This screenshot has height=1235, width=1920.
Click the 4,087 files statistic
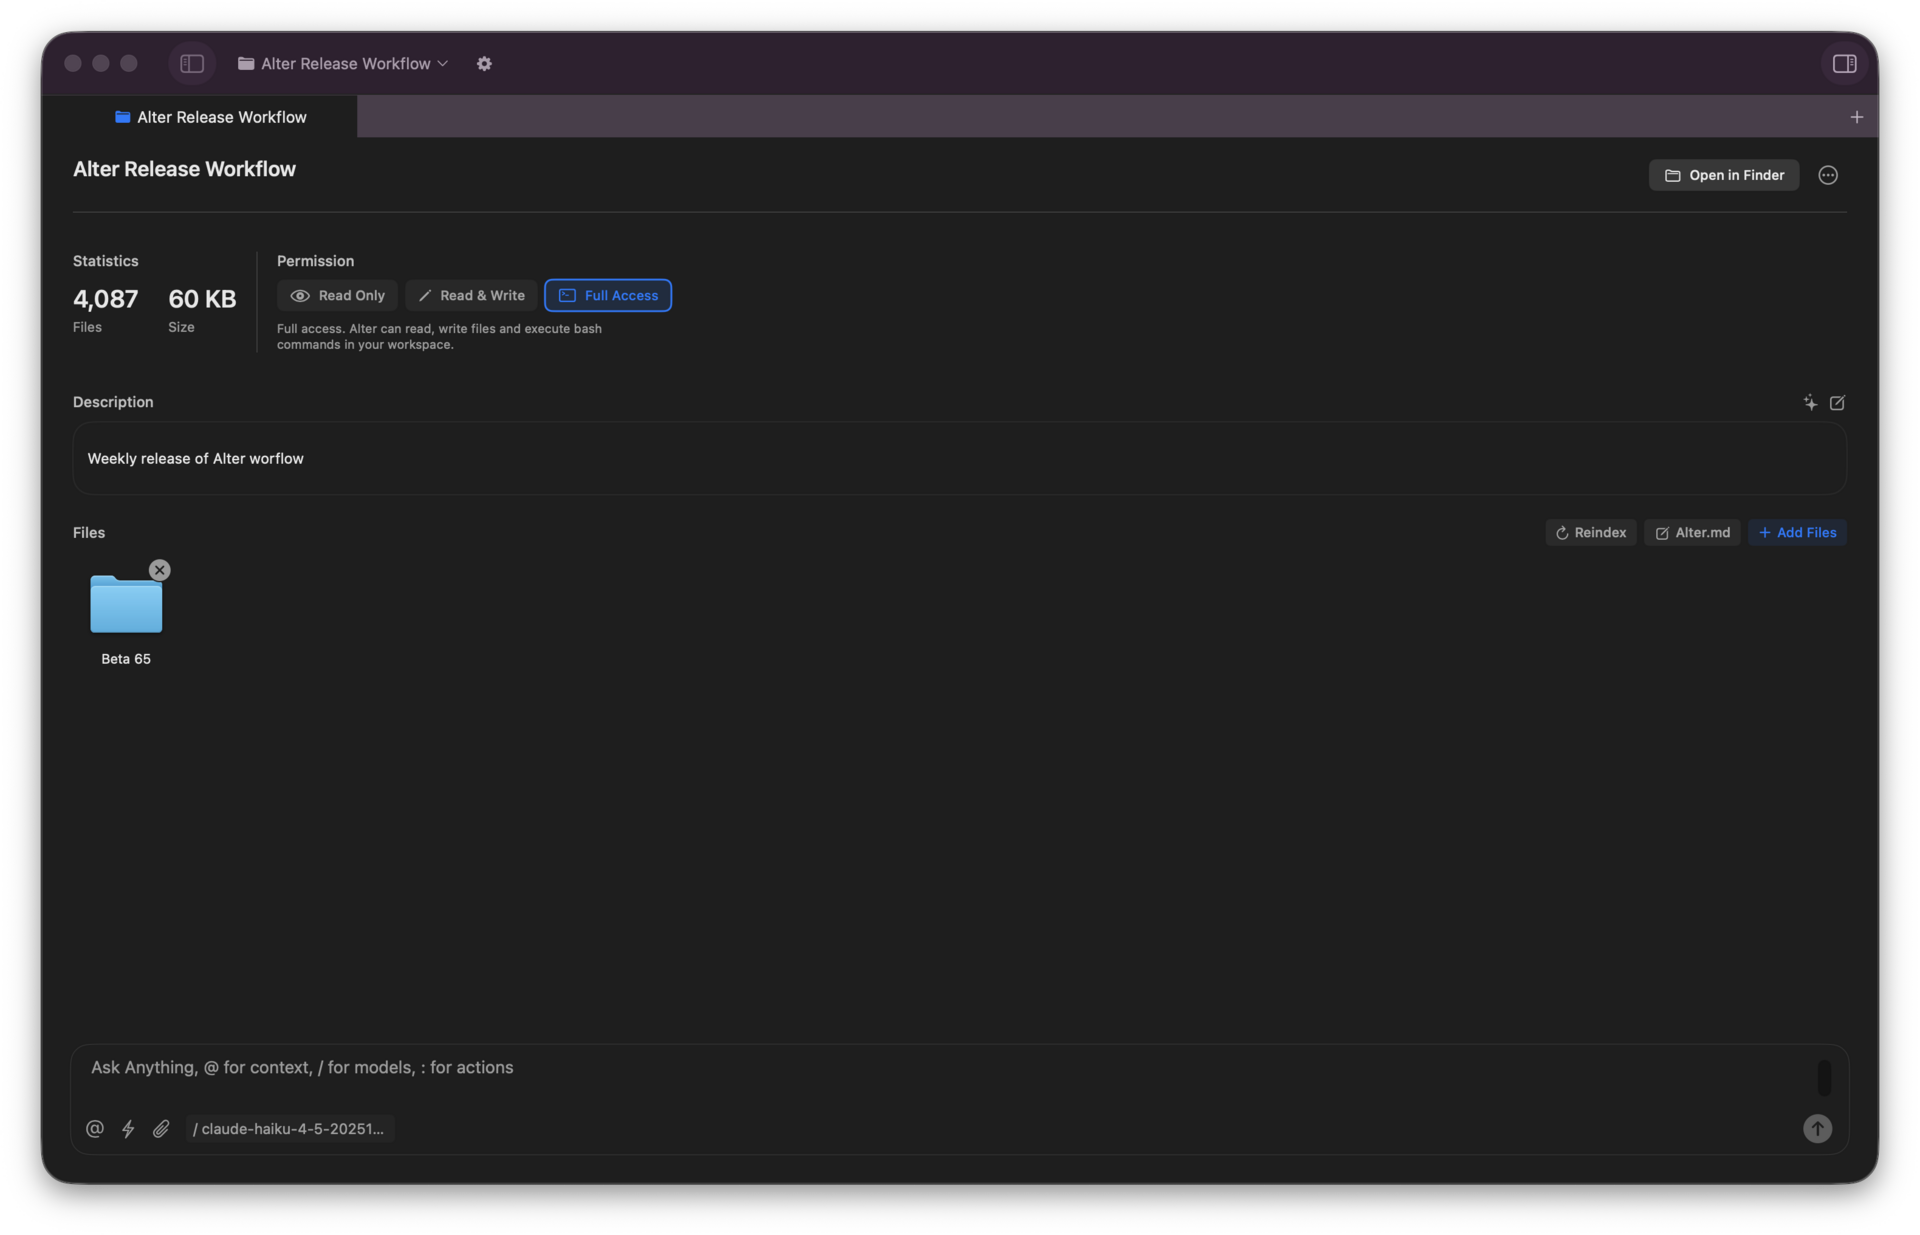[x=105, y=309]
